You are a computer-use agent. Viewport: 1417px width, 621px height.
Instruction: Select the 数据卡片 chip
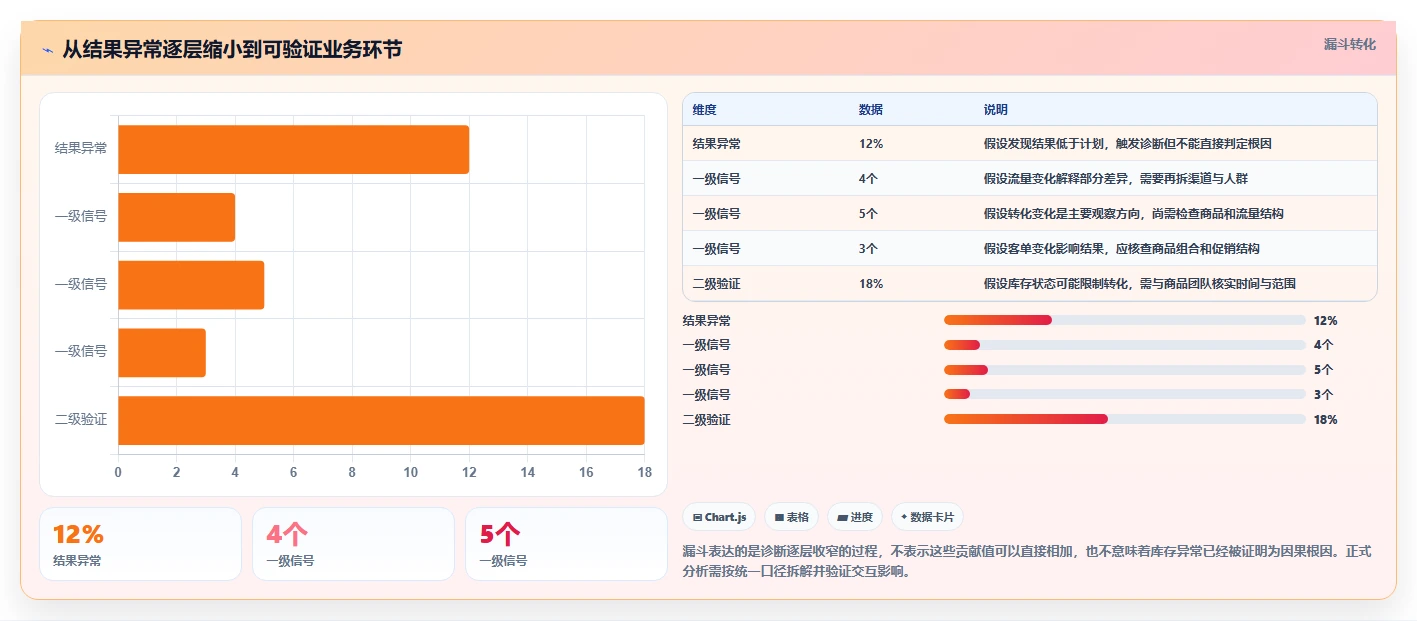[x=927, y=517]
